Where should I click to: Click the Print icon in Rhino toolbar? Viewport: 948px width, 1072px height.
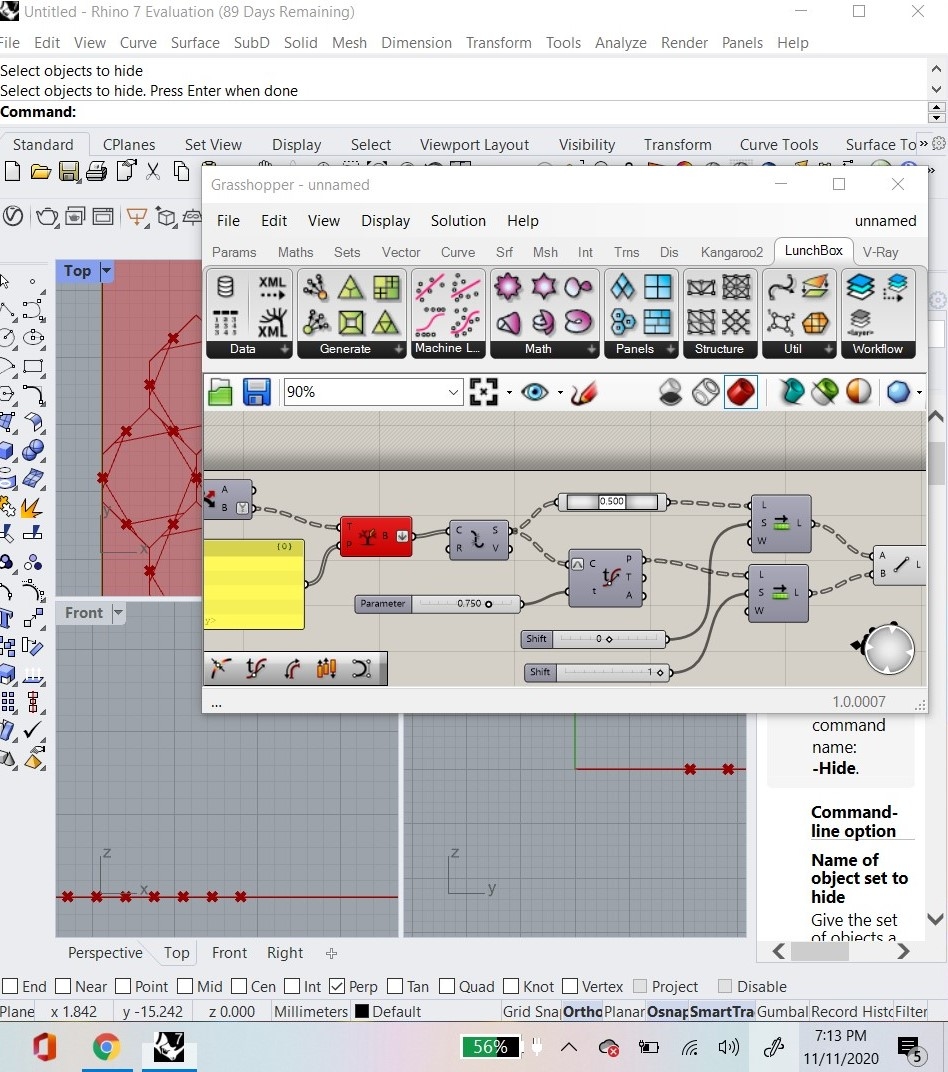(96, 171)
